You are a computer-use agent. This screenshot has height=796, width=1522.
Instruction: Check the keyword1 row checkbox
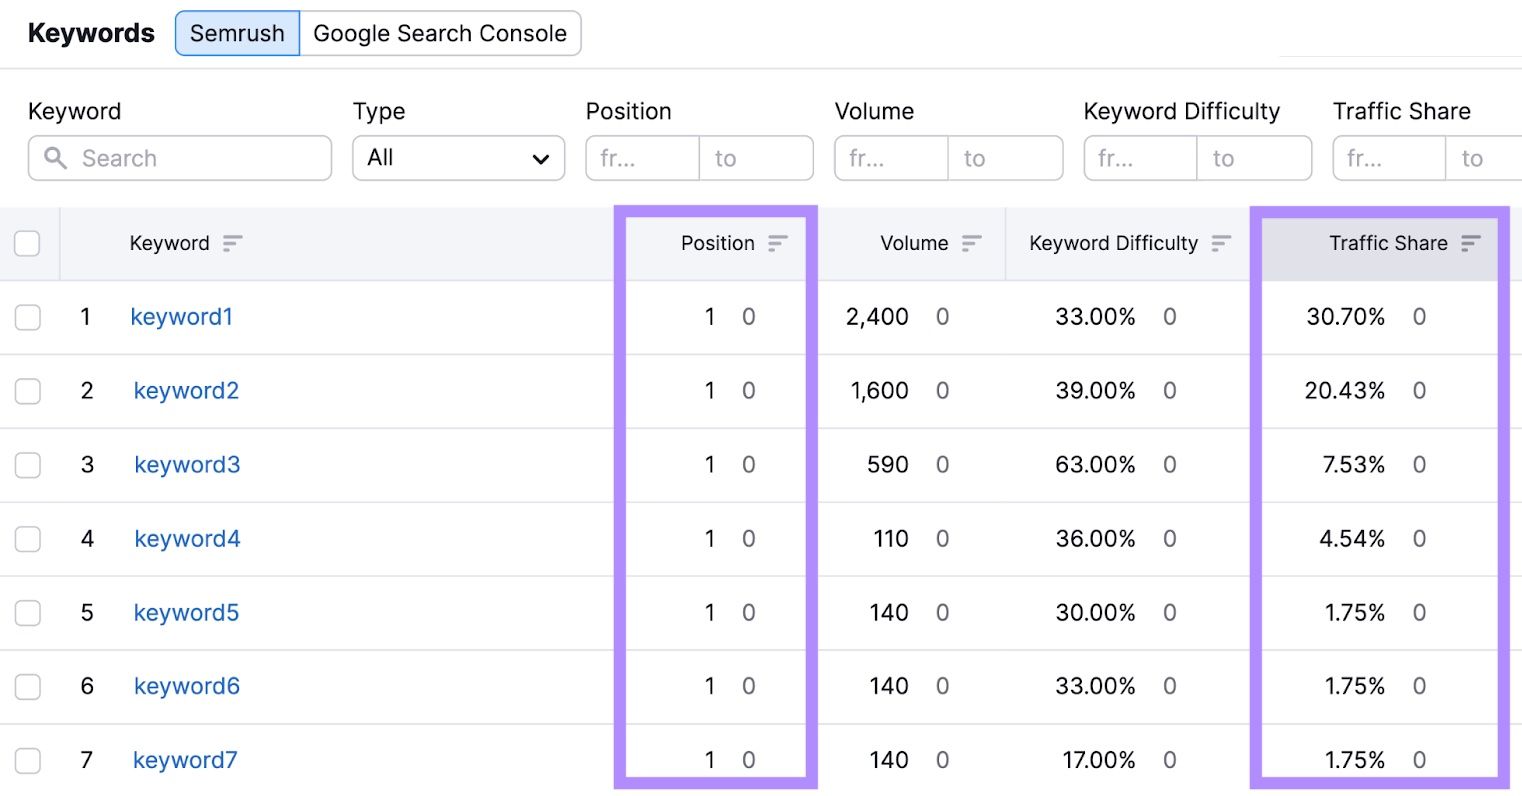[28, 317]
